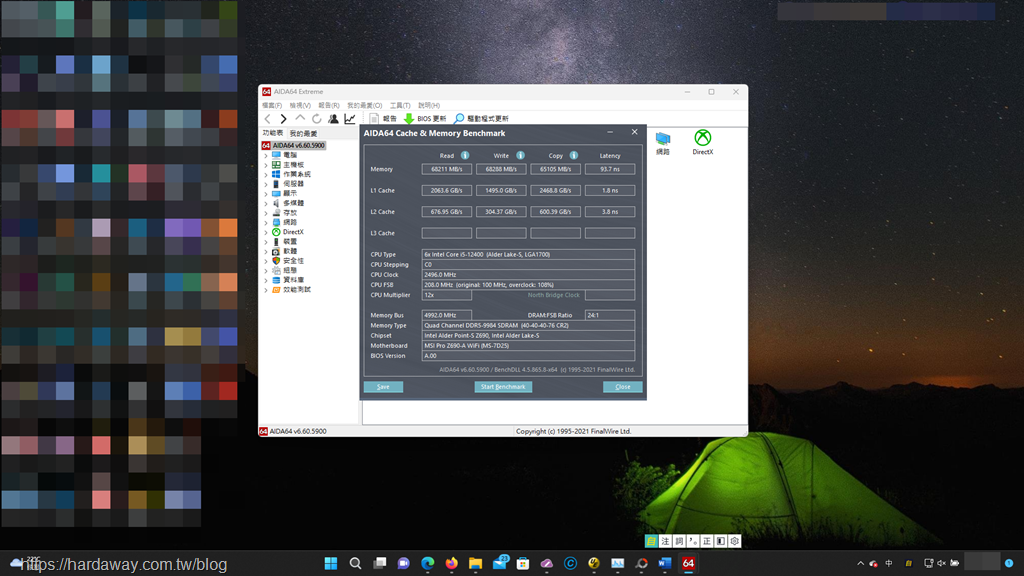
Task: Click the BIOS 更新 green arrow button
Action: [425, 118]
